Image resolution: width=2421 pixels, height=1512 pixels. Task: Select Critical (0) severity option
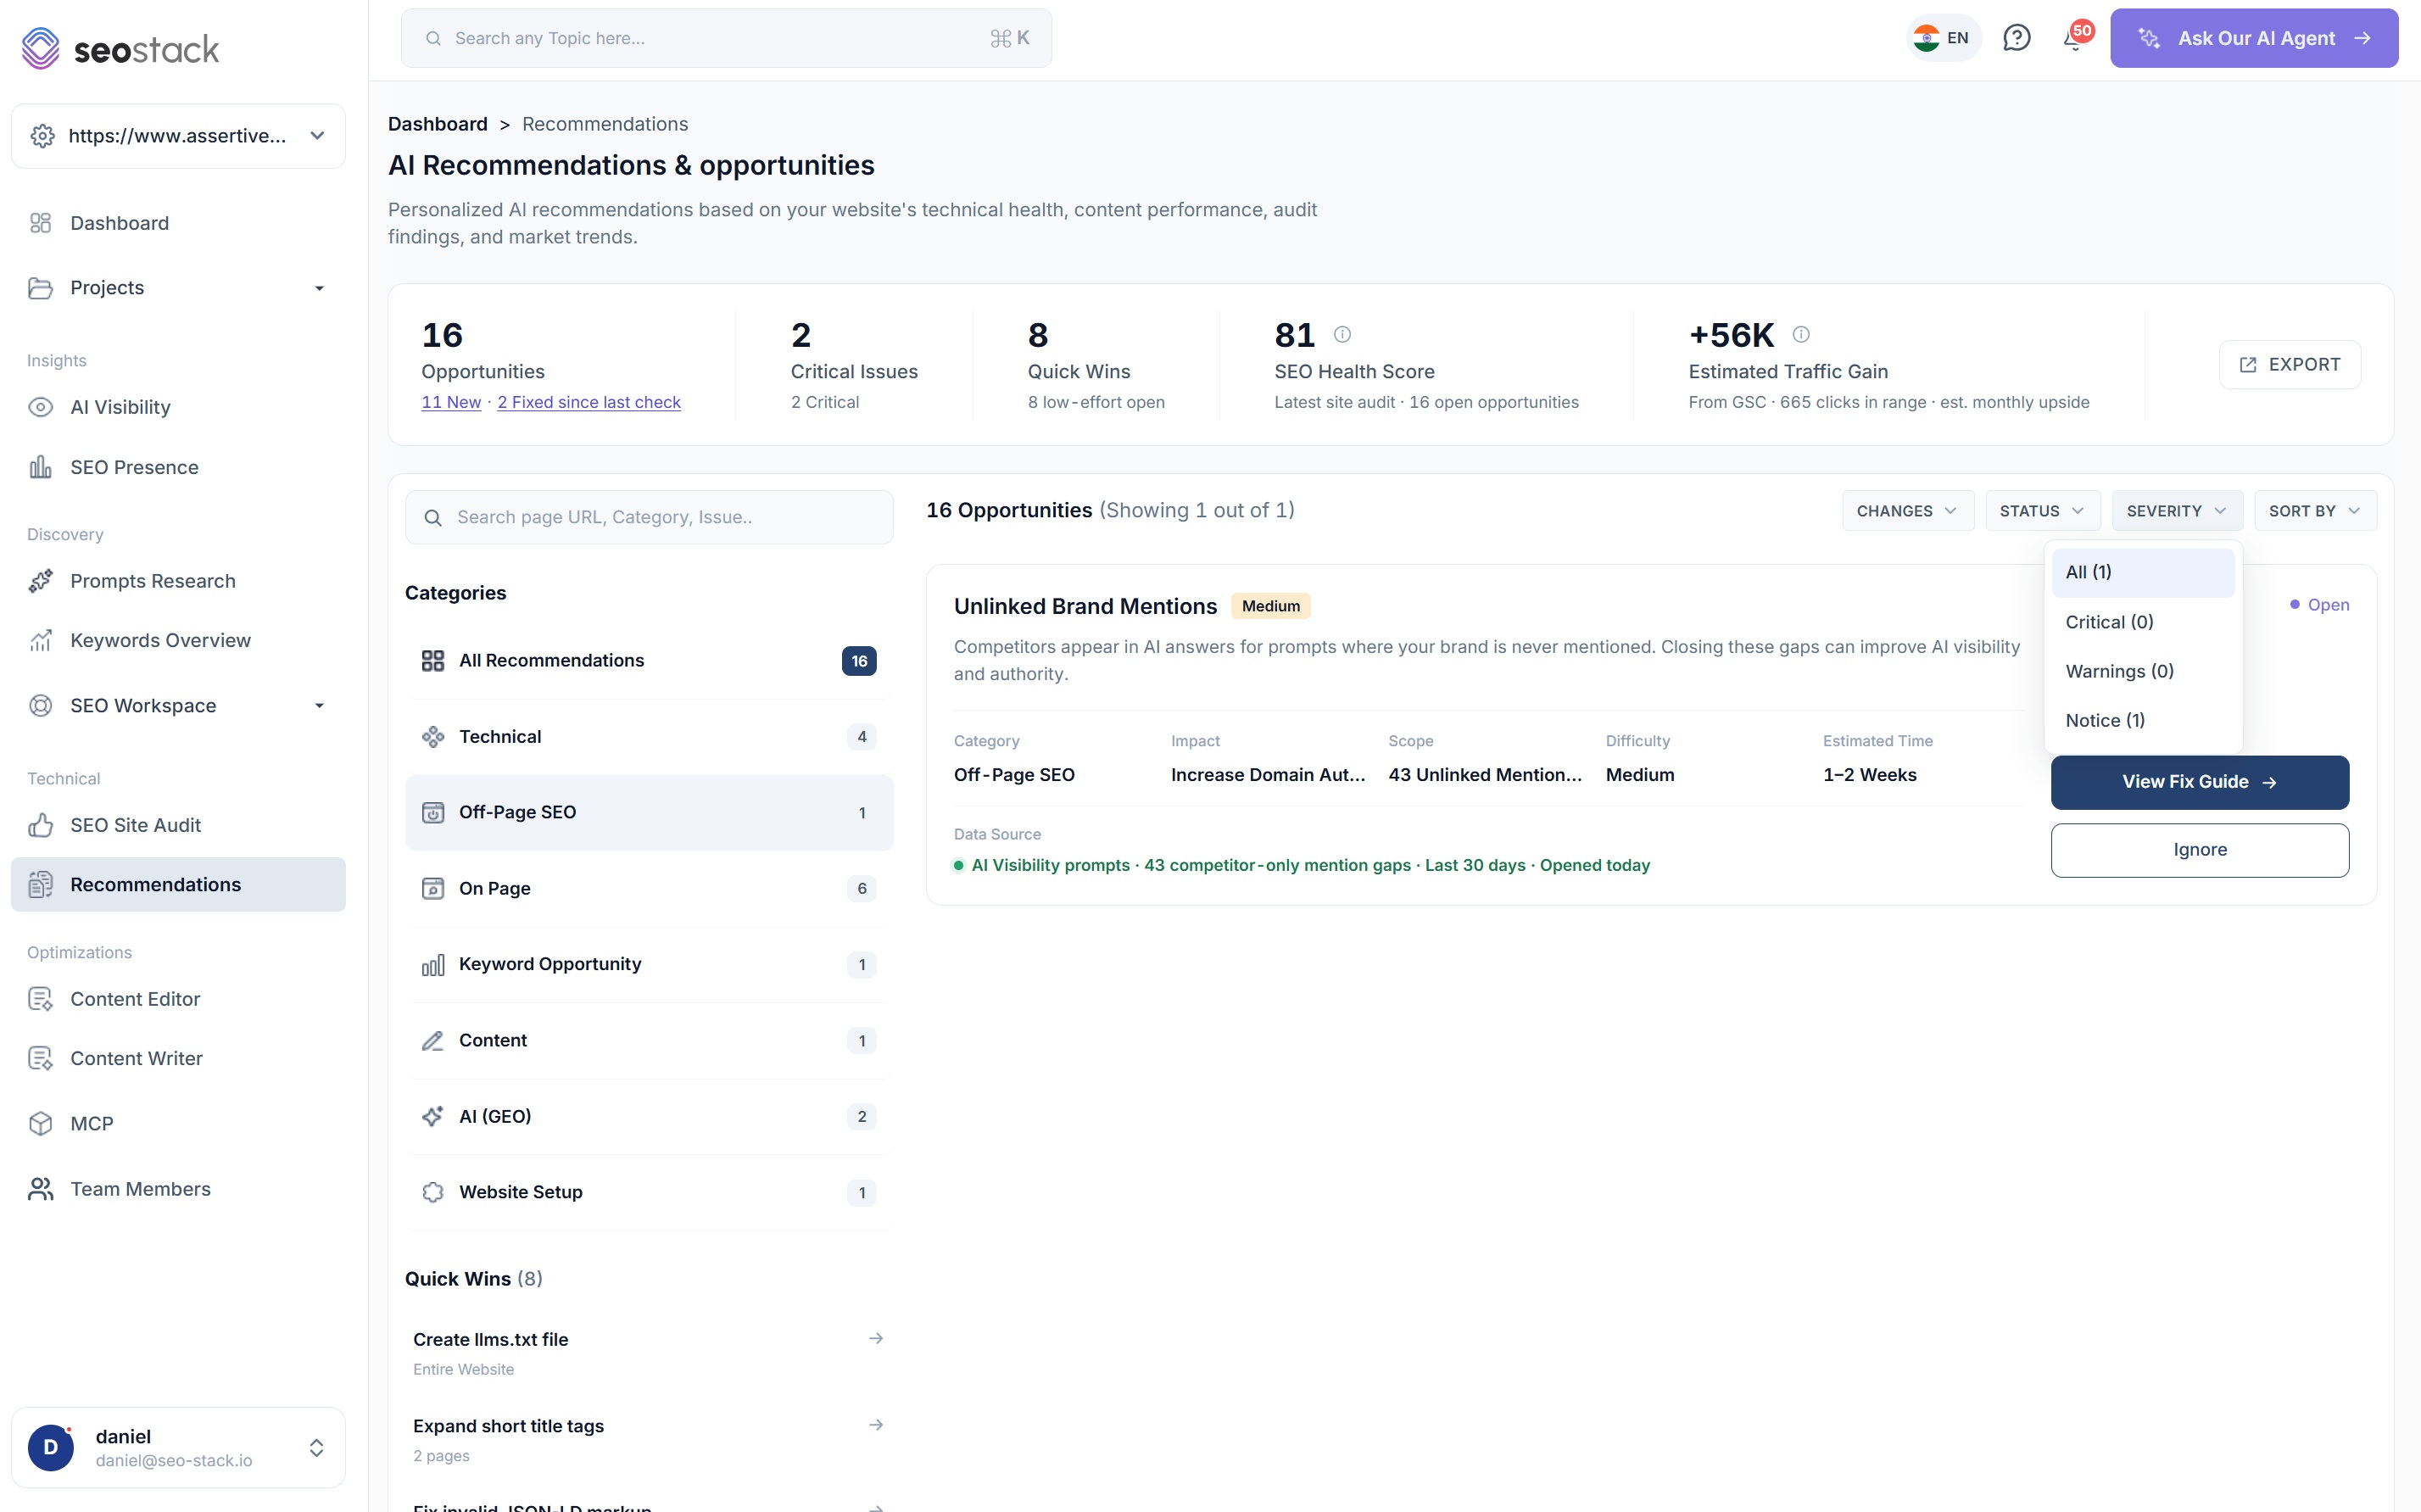tap(2142, 622)
